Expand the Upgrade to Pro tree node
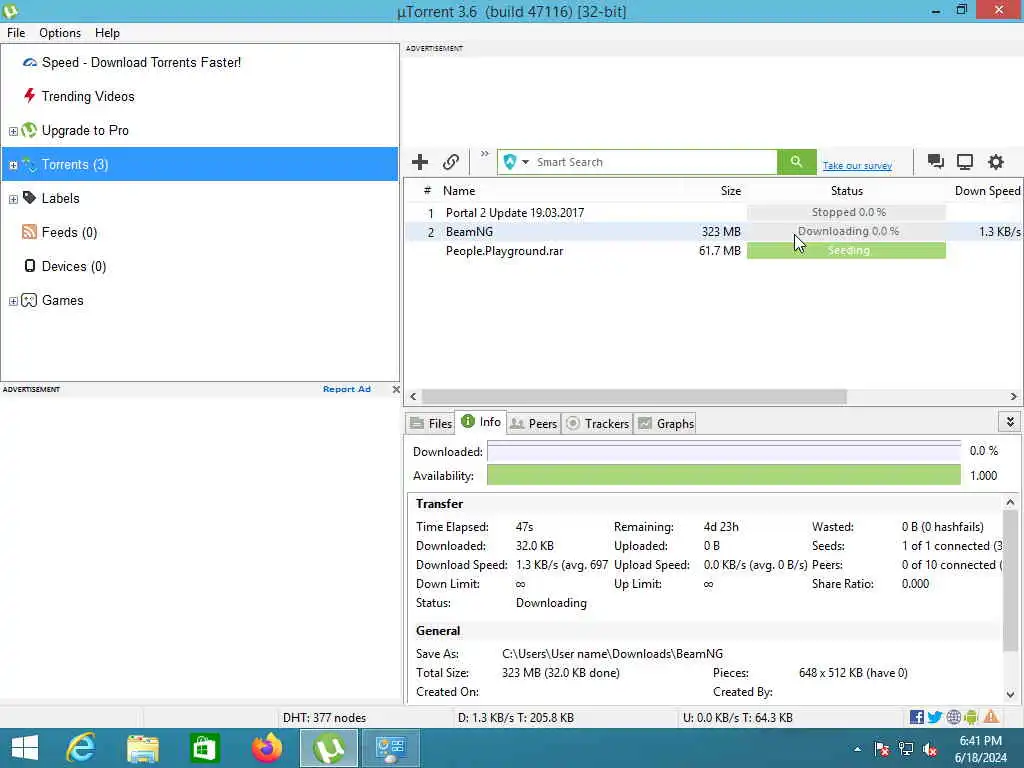 tap(13, 131)
